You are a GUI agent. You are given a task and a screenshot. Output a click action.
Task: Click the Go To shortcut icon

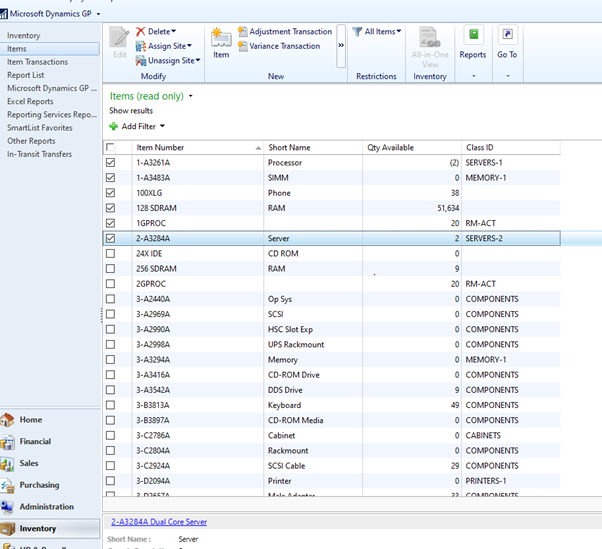click(508, 35)
